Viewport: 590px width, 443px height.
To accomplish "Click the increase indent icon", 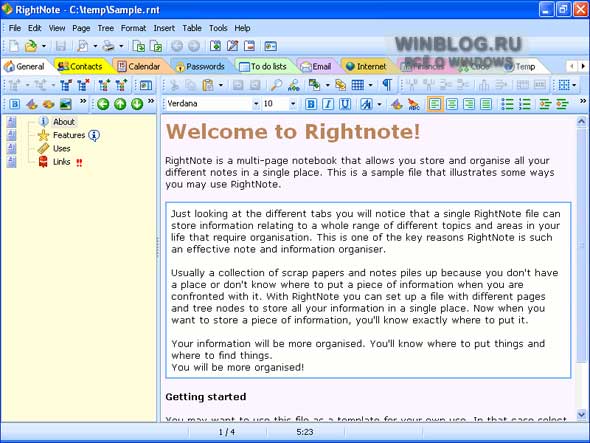I will pos(562,104).
